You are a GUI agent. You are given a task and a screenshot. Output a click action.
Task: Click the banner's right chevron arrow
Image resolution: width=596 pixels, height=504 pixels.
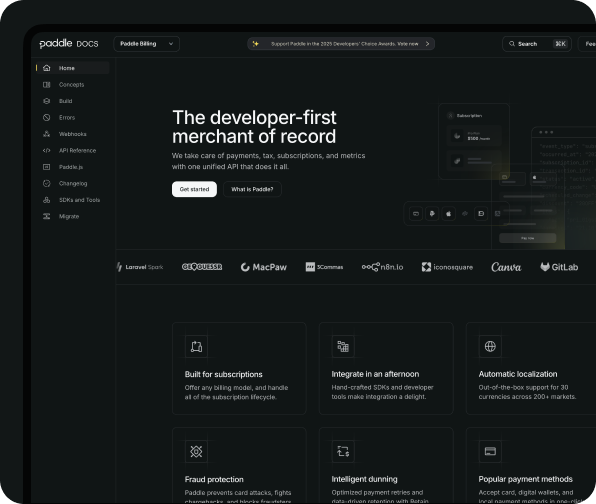pos(427,44)
